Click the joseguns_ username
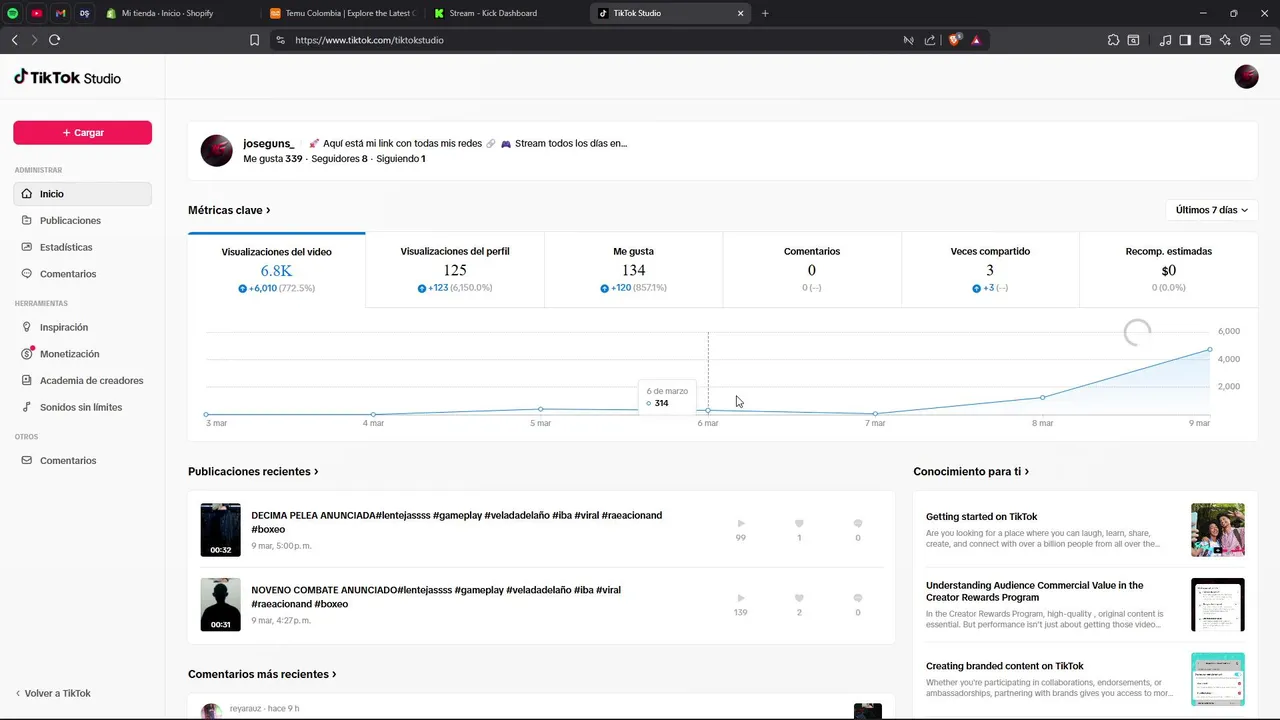 click(269, 143)
